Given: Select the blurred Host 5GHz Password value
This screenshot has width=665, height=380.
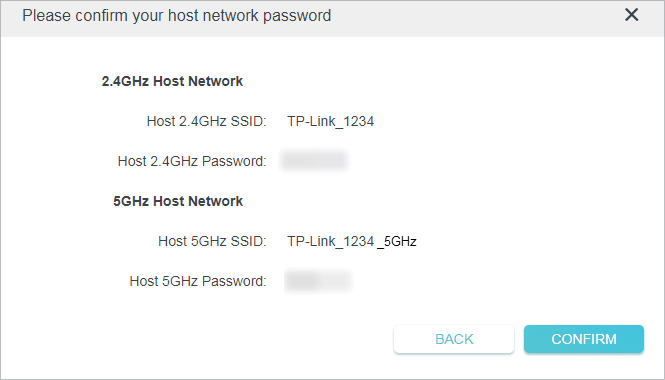Looking at the screenshot, I should [318, 281].
